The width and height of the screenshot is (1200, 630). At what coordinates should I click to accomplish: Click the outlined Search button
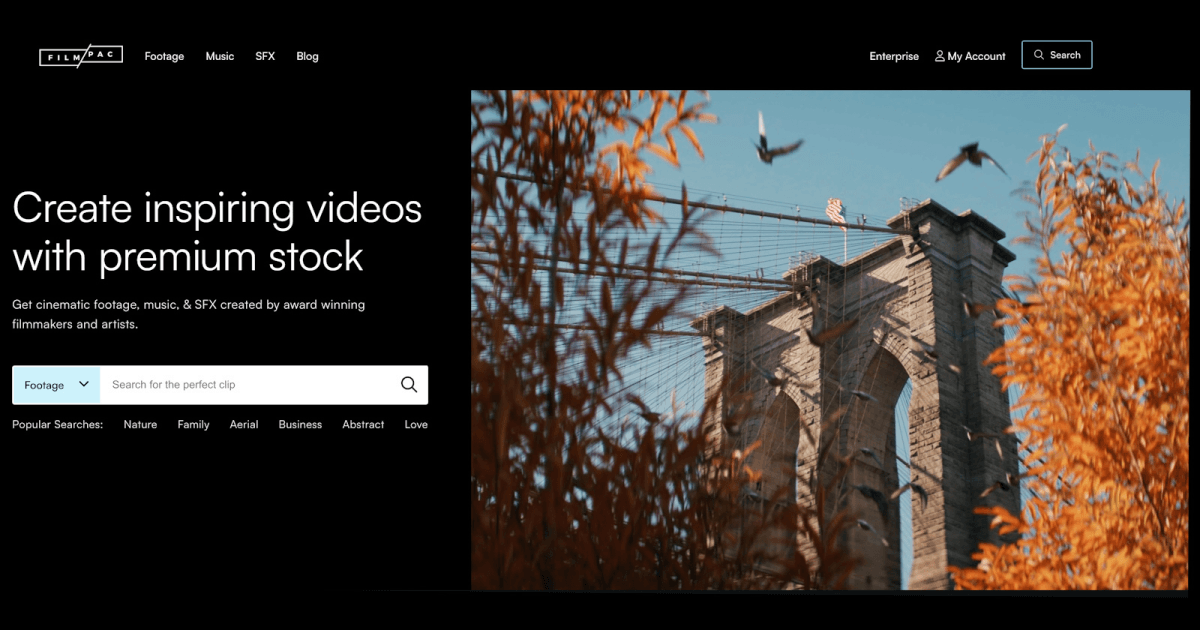[x=1057, y=55]
